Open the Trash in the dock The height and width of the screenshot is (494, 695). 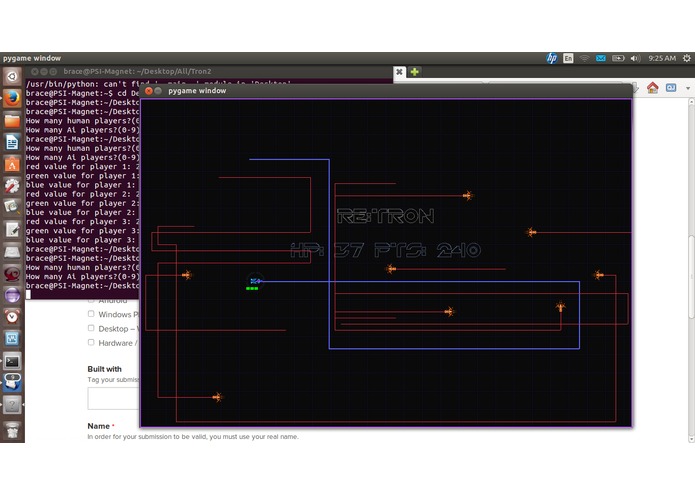point(12,430)
